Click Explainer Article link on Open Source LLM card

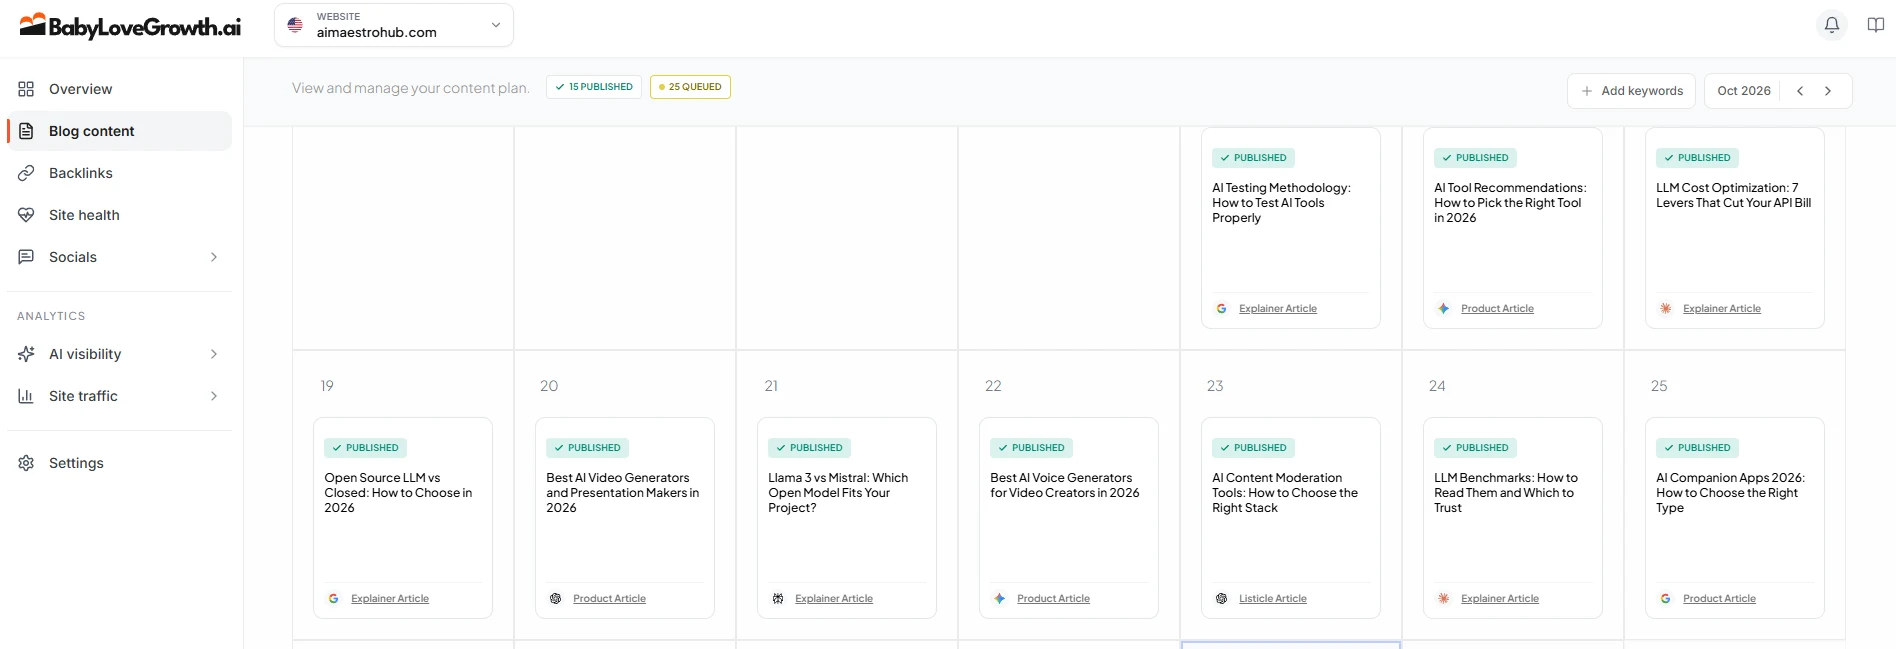point(389,599)
